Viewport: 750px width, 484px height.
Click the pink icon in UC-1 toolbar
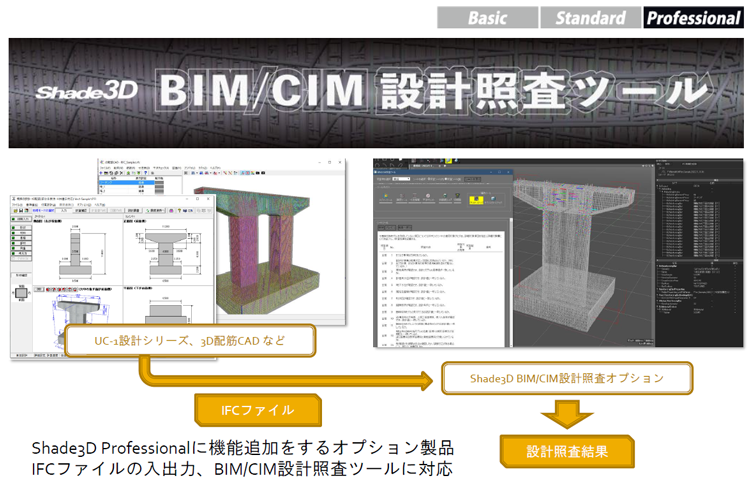pyautogui.click(x=171, y=211)
